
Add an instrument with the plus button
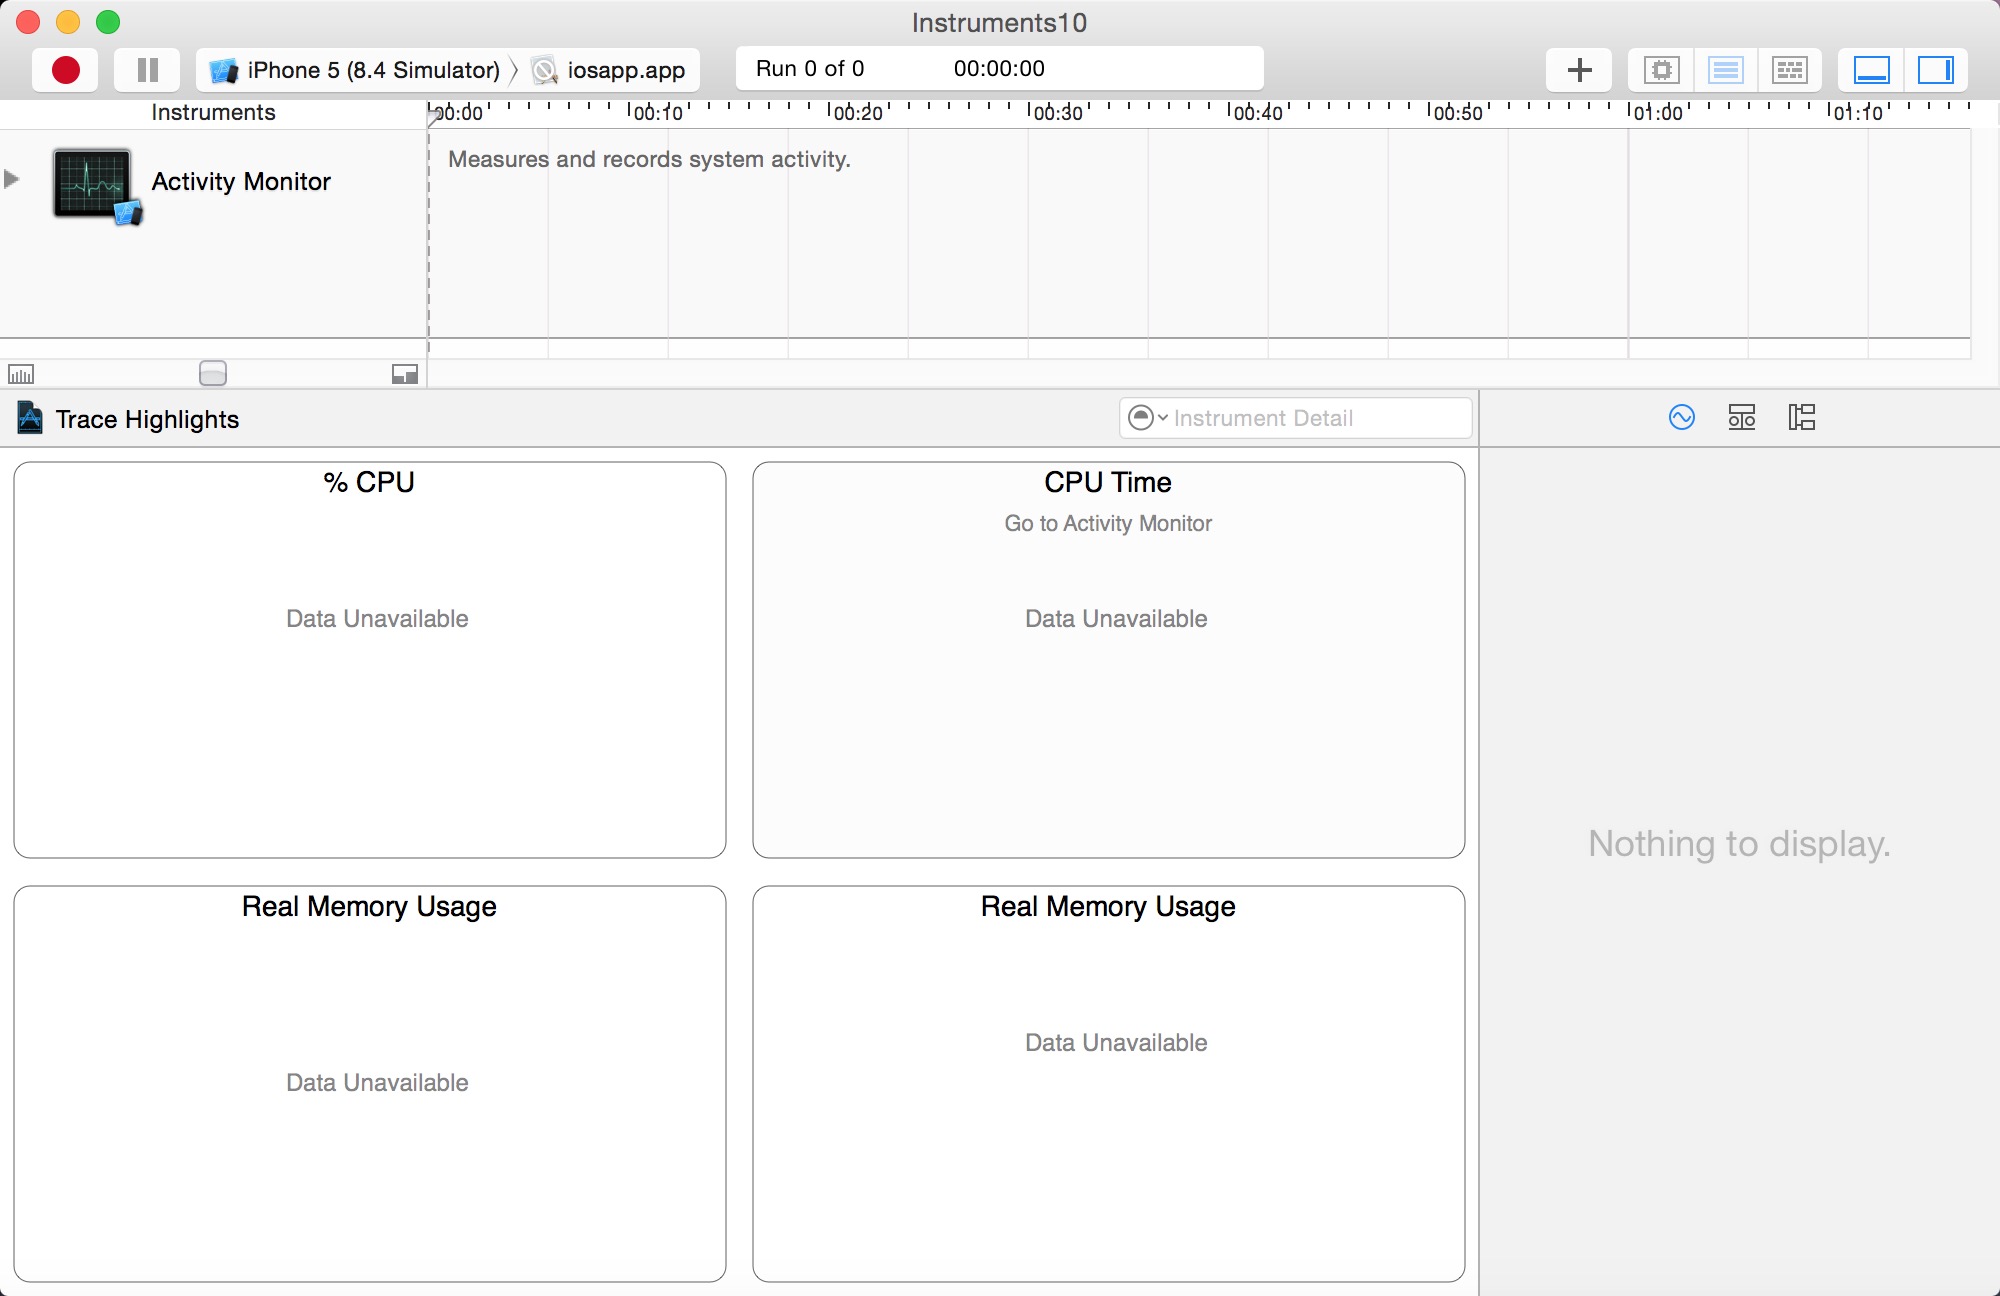[x=1579, y=70]
